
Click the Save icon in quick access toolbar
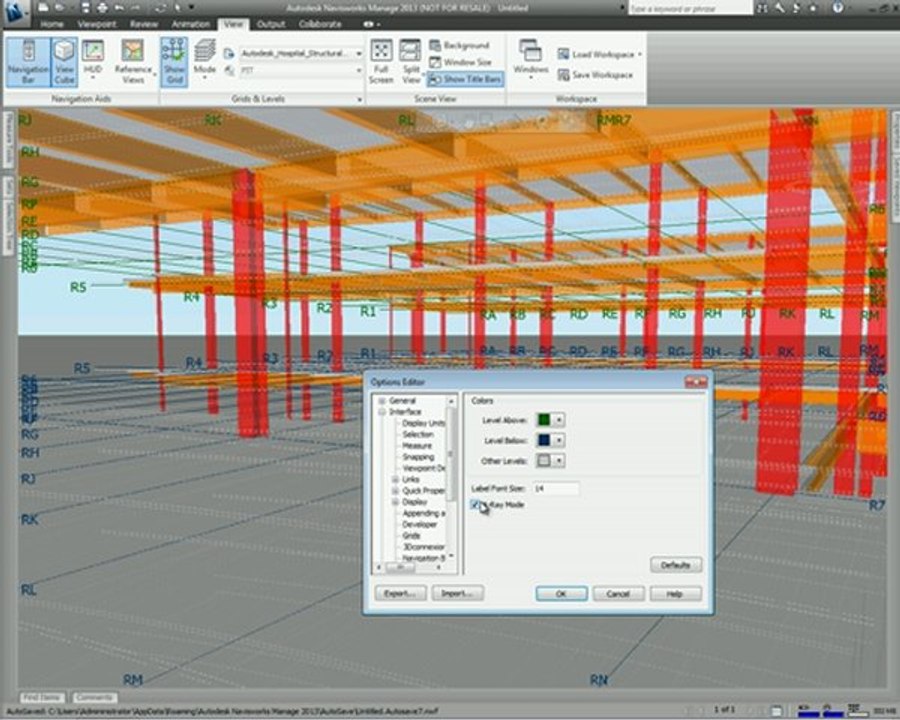coord(86,7)
